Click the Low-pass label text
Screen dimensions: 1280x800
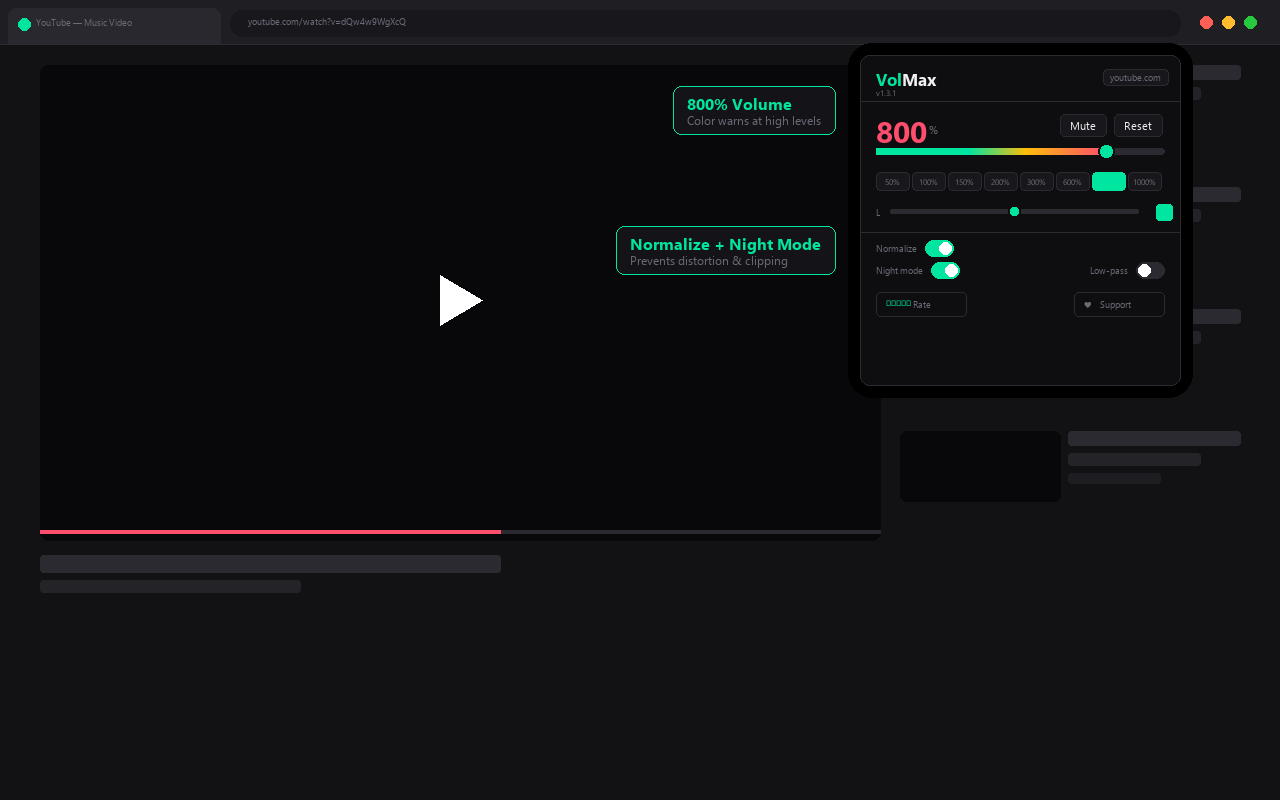point(1109,271)
